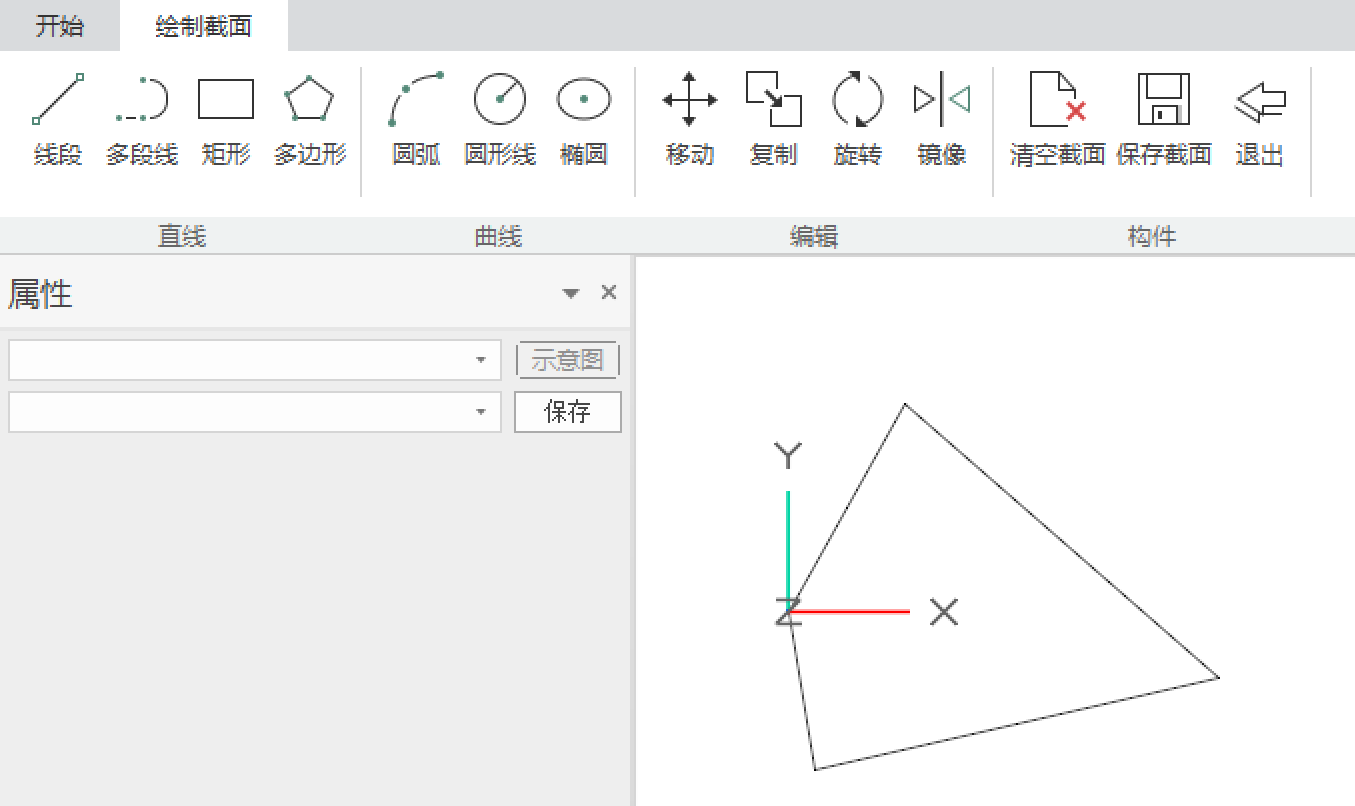1355x806 pixels.
Task: Expand the first properties dropdown
Action: 481,360
